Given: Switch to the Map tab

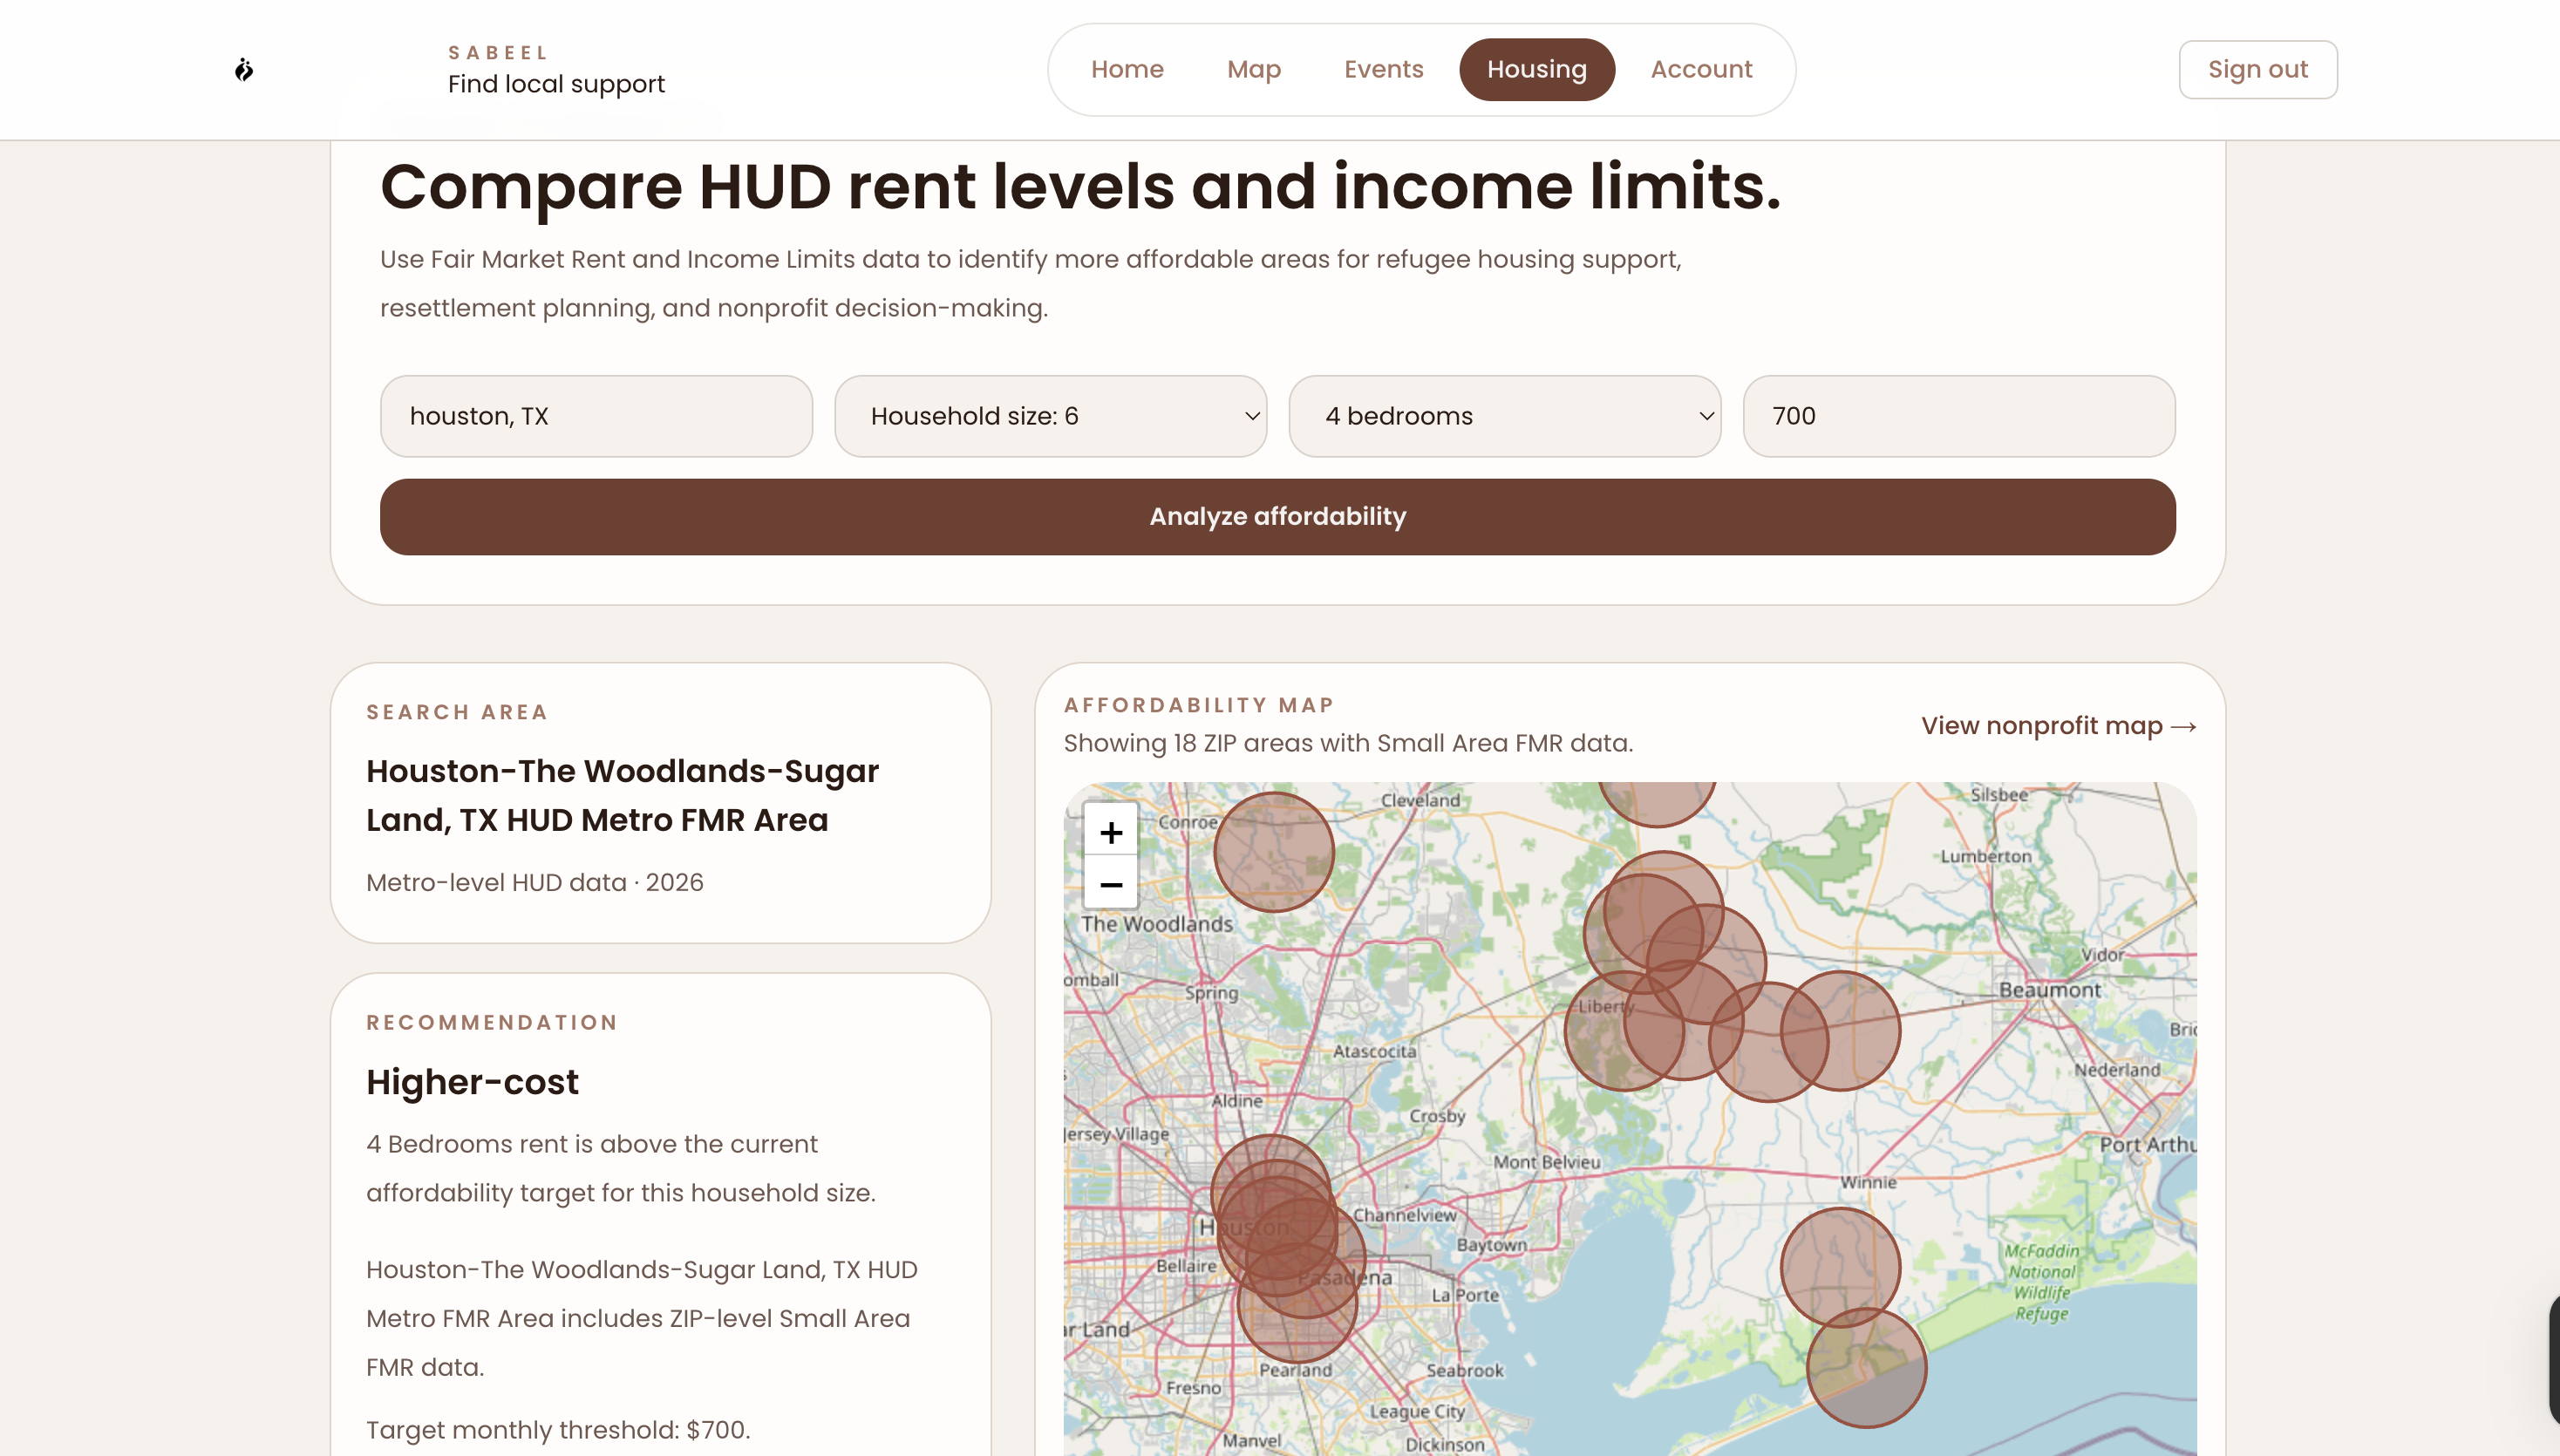Looking at the screenshot, I should 1253,69.
